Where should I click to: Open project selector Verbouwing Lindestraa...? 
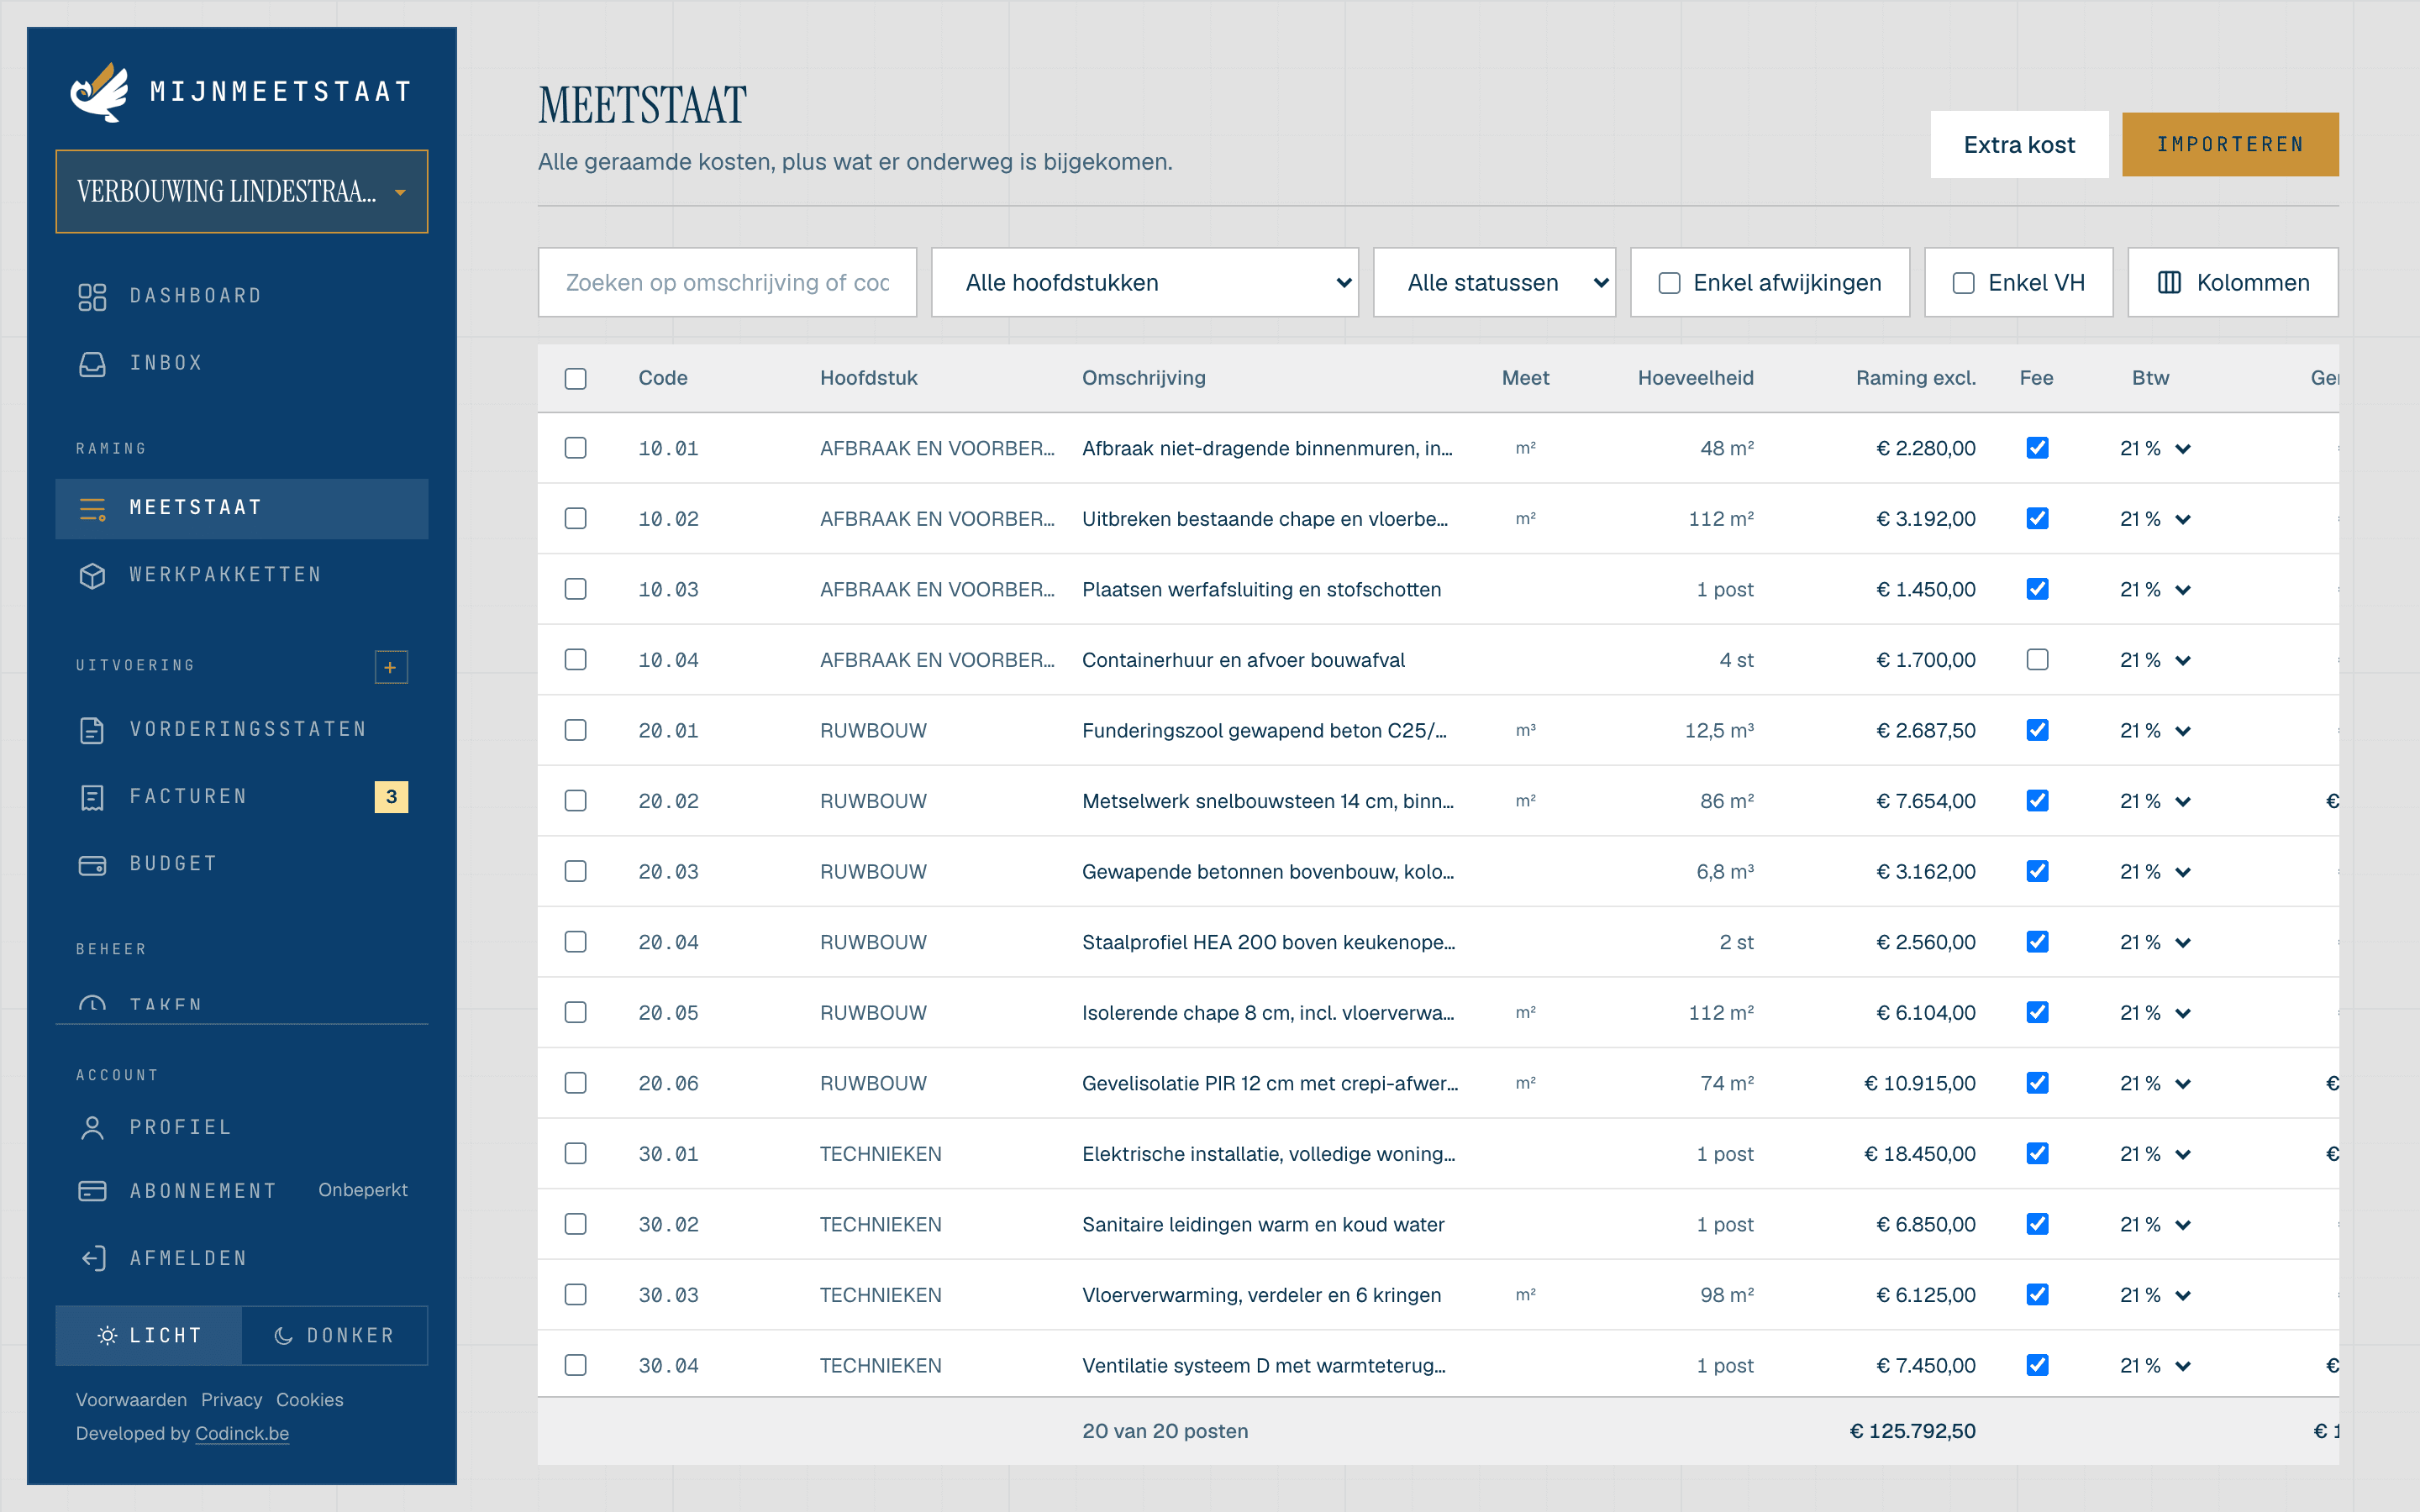pos(242,191)
